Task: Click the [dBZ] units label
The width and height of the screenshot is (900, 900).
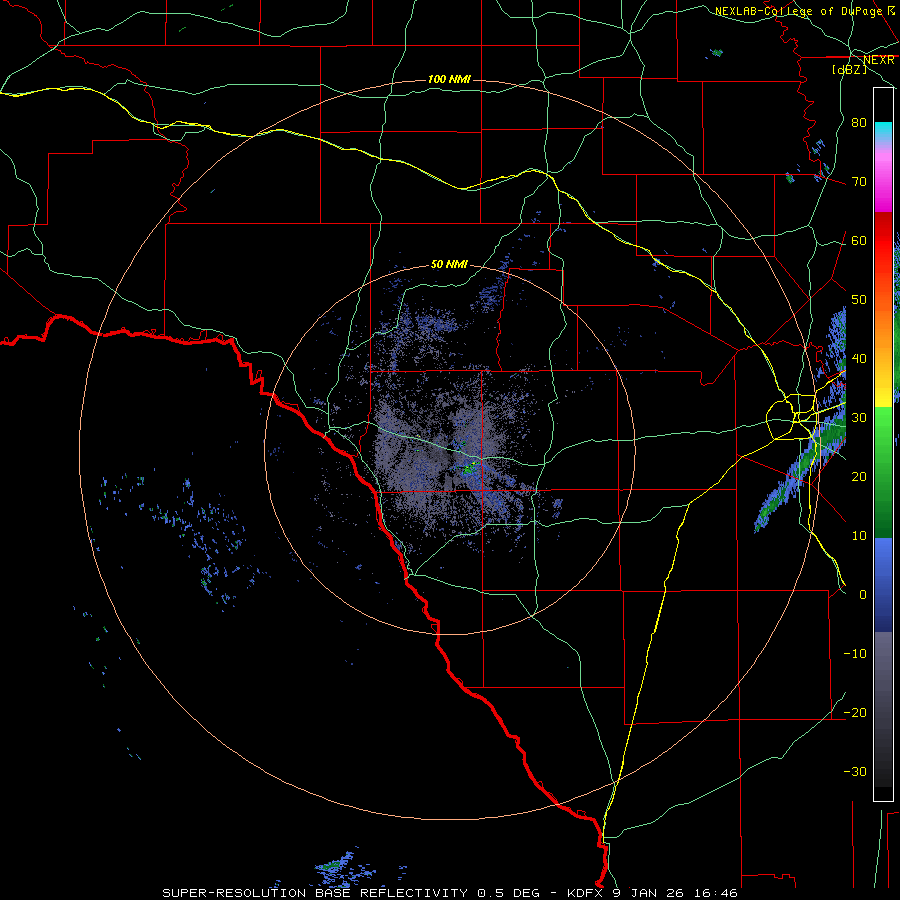Action: 849,69
